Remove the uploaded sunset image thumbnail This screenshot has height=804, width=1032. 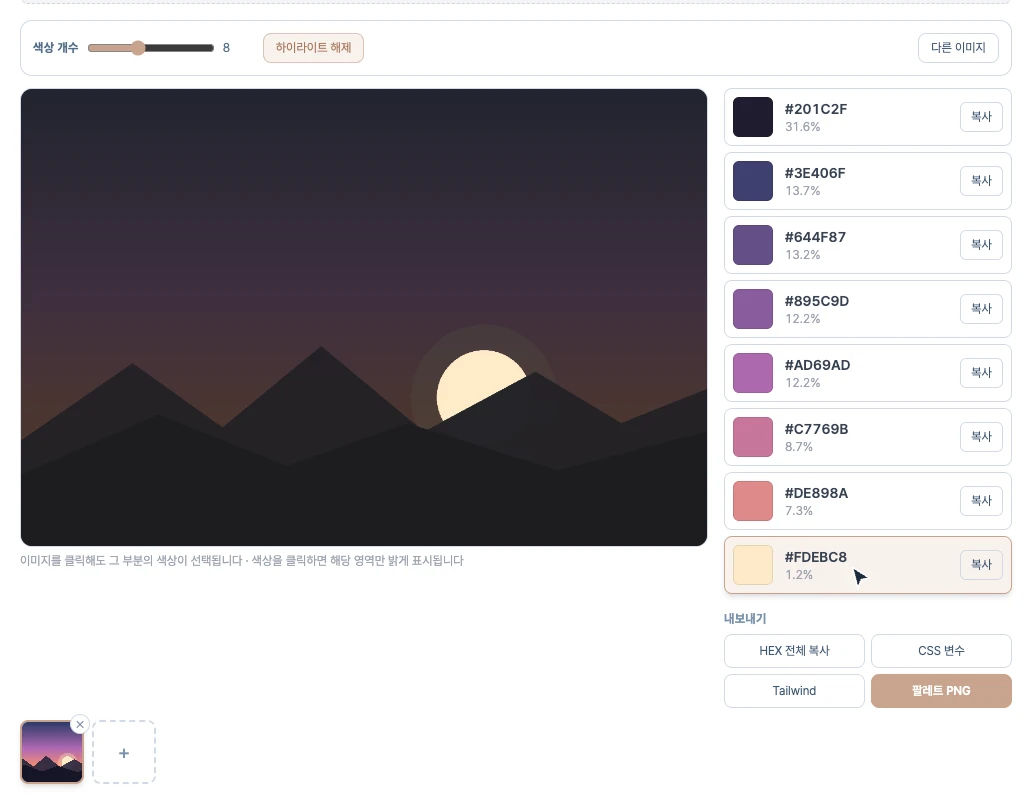pyautogui.click(x=80, y=724)
